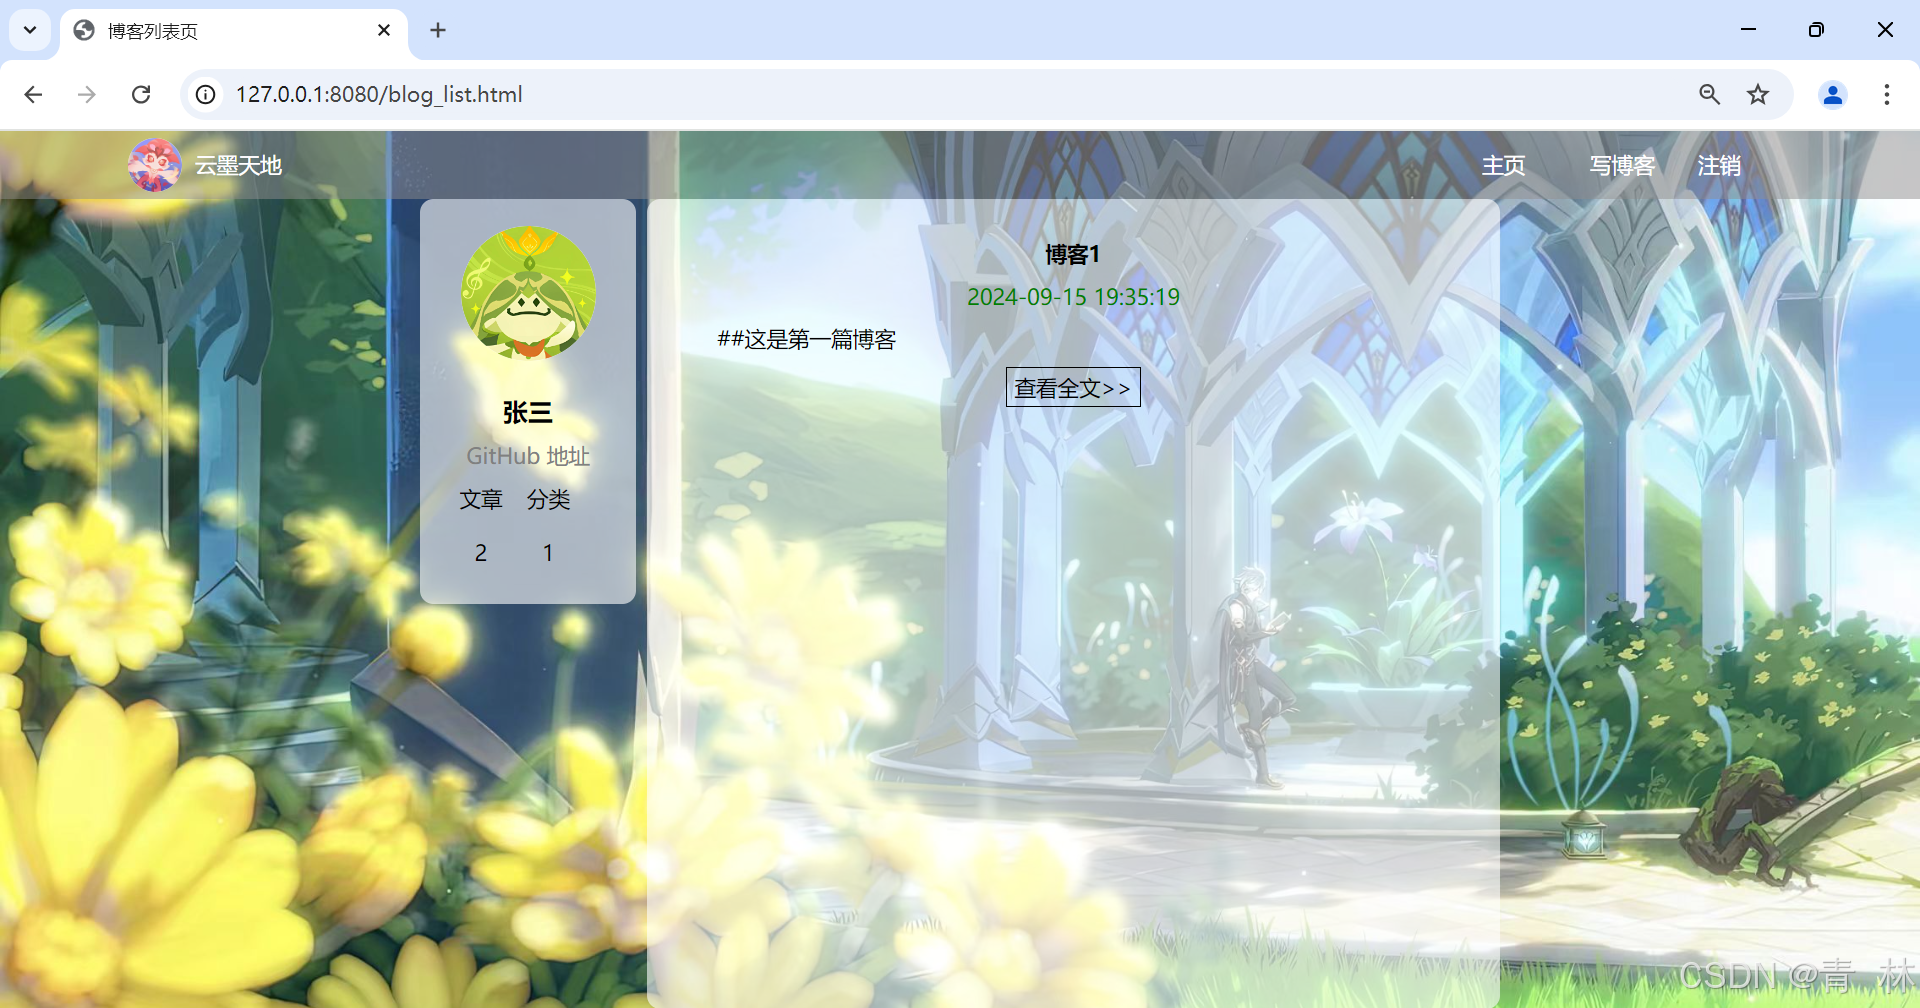Click the 文章 label in profile card
Screen dimensions: 1920x1008
(481, 499)
